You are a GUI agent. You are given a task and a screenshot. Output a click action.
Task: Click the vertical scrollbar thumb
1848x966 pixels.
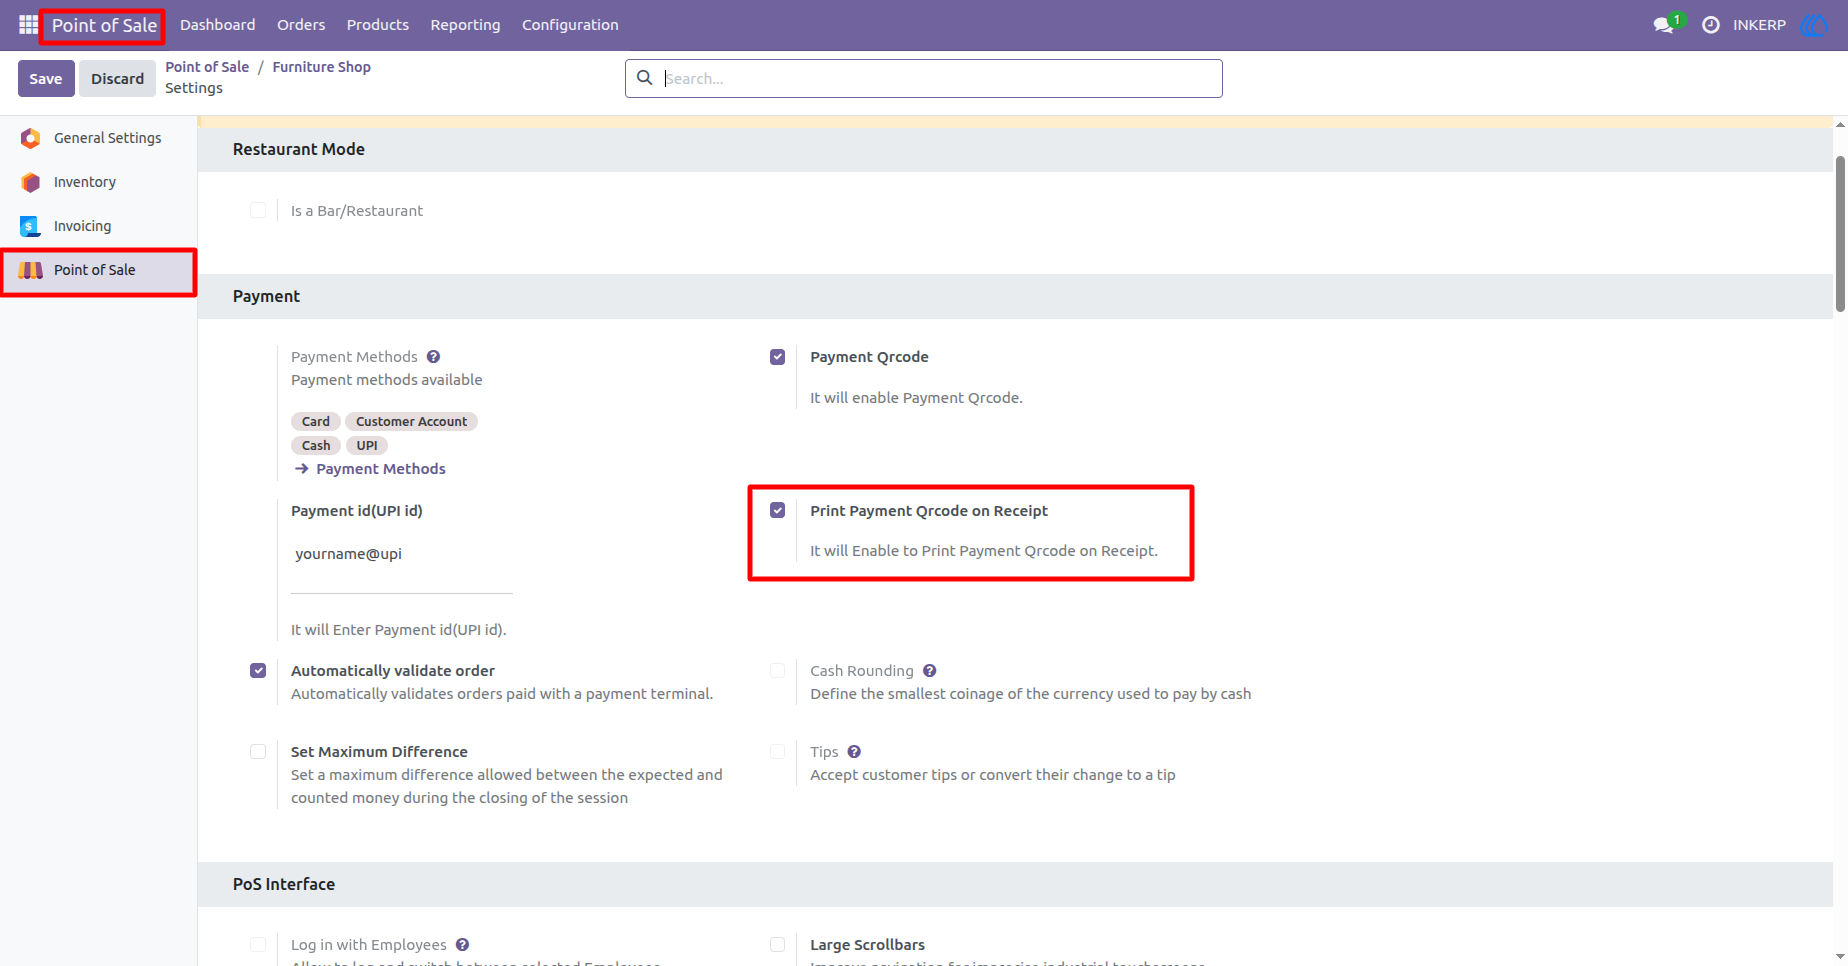click(x=1840, y=234)
